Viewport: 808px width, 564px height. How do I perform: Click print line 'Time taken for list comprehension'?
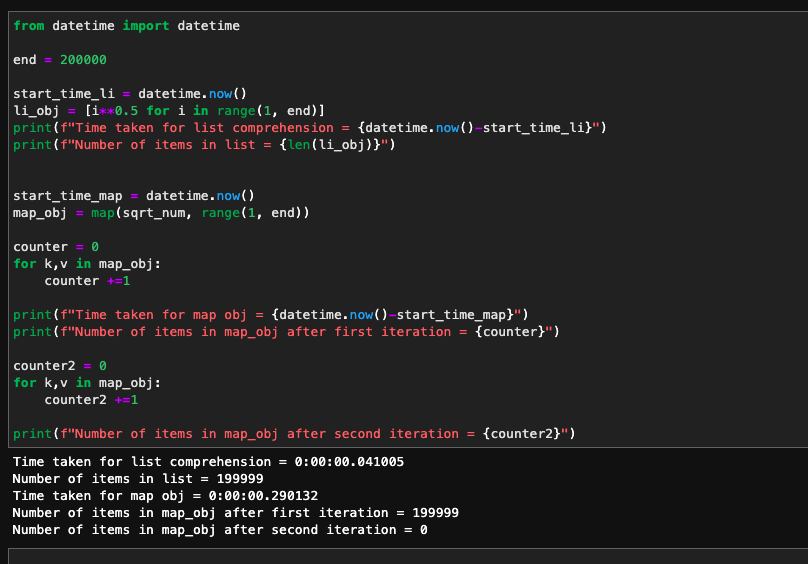point(310,128)
